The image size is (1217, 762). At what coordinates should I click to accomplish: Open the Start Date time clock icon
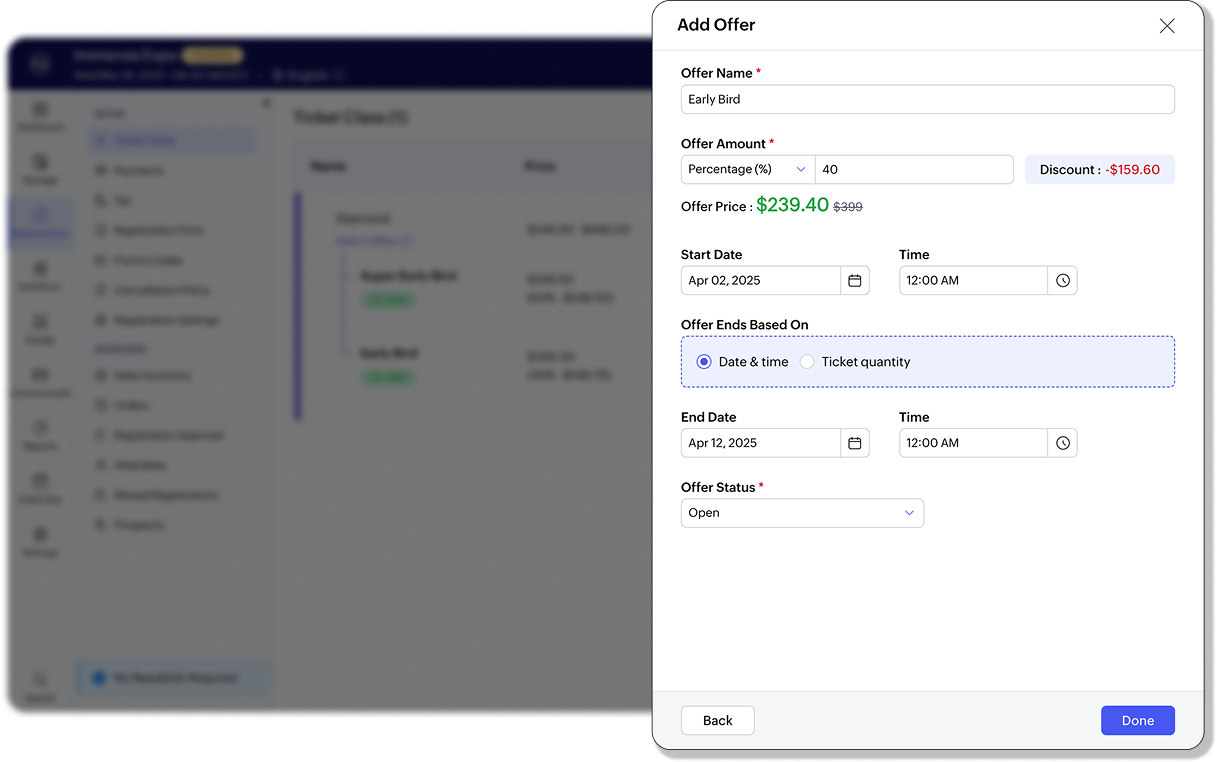(1063, 281)
